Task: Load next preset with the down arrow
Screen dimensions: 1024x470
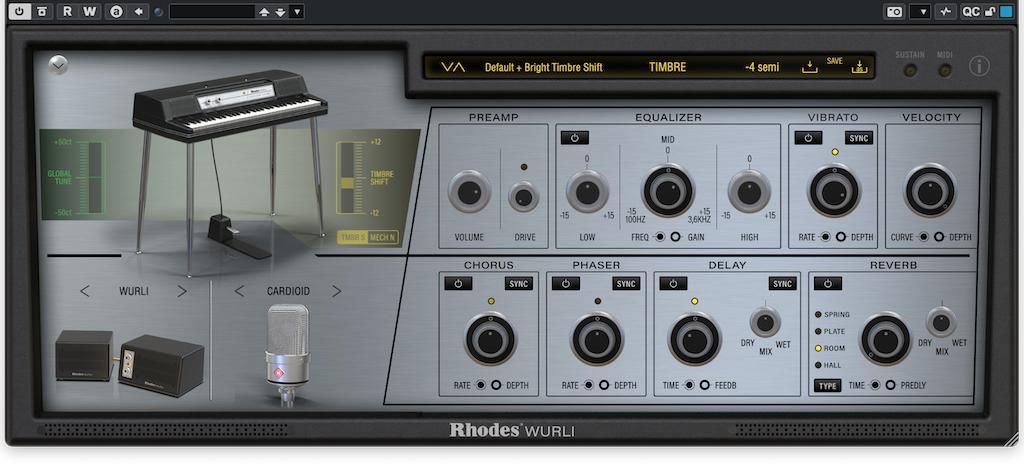Action: pyautogui.click(x=280, y=12)
